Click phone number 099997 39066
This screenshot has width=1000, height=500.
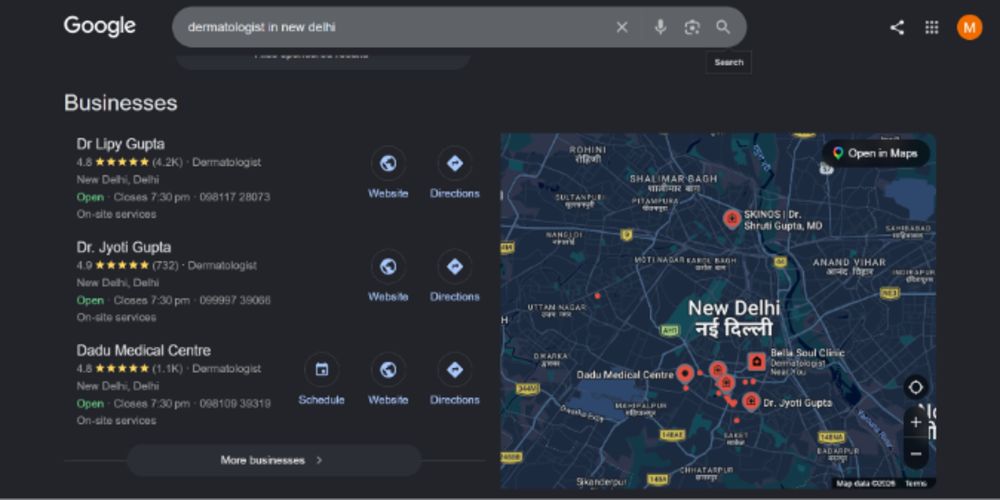pos(235,300)
